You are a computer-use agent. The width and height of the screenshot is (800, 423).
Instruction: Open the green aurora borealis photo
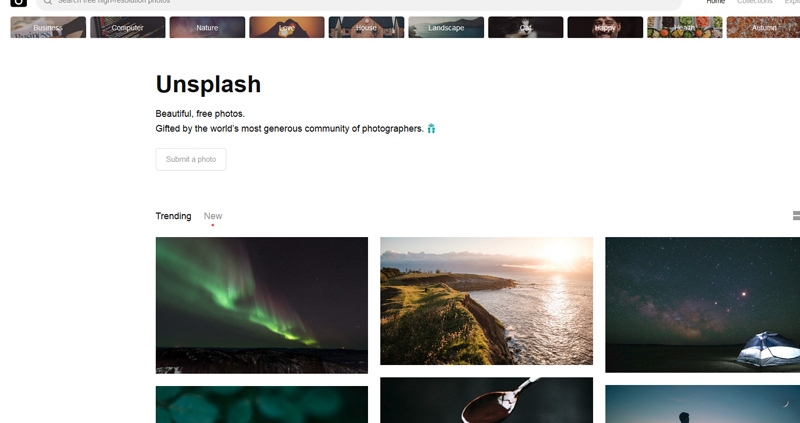(262, 305)
